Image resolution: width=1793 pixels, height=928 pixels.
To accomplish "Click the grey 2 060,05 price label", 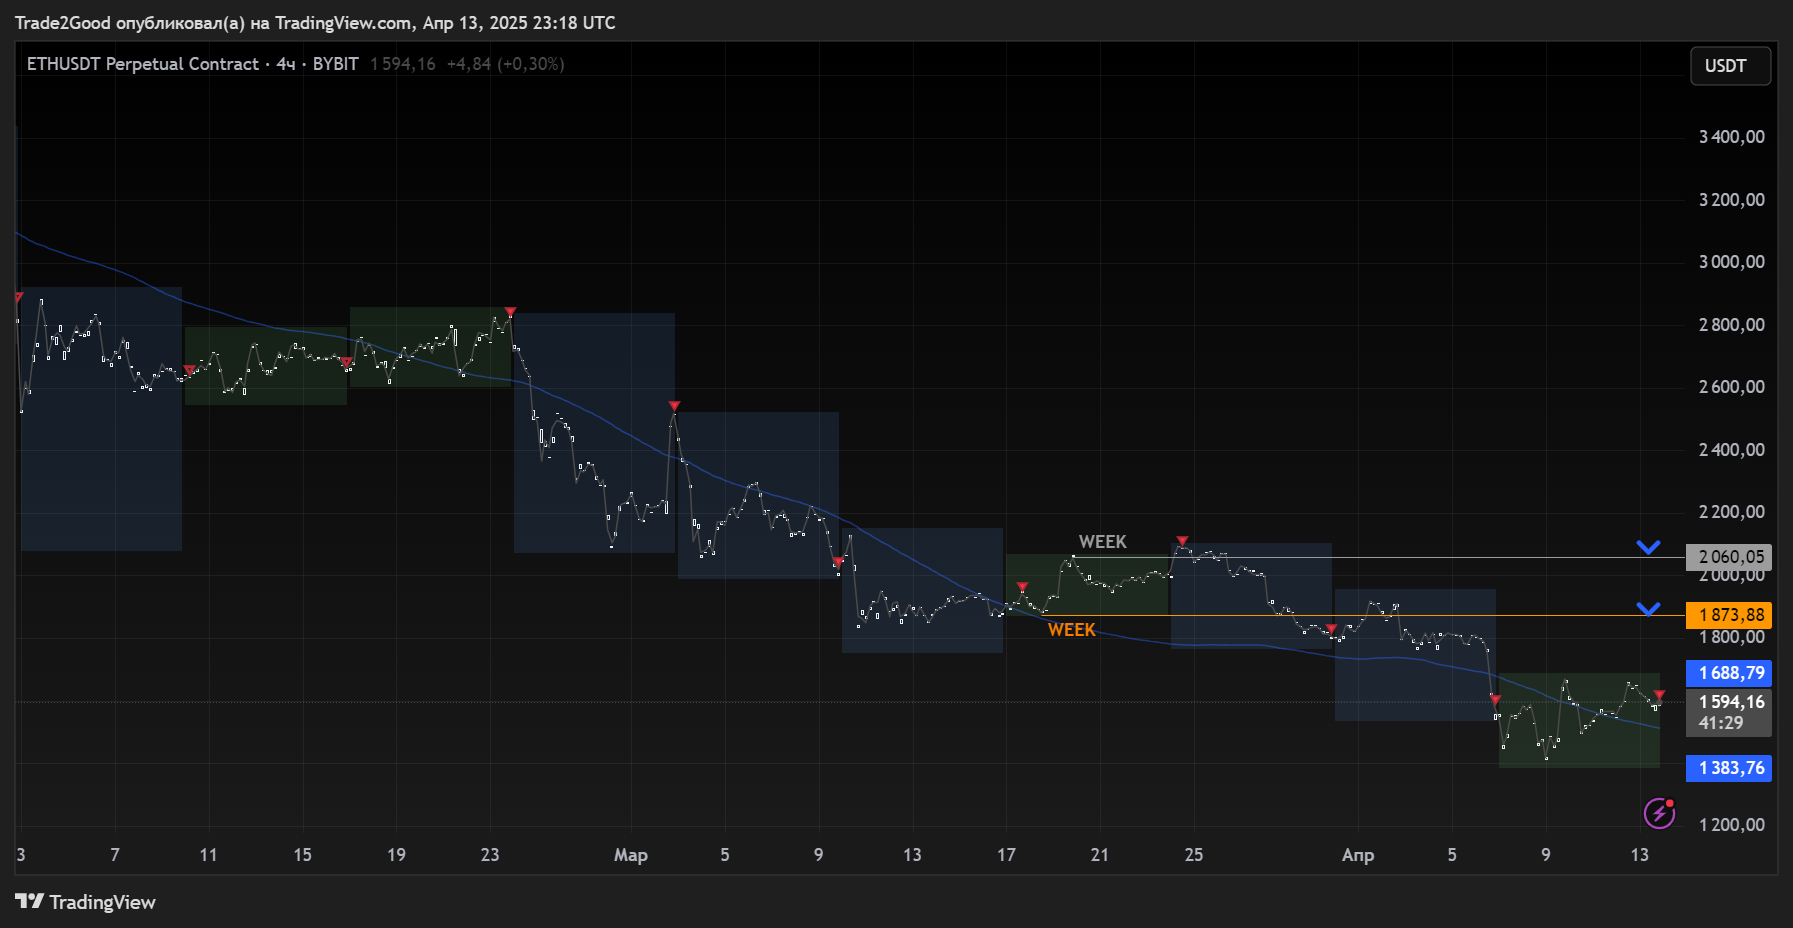I will pyautogui.click(x=1729, y=557).
